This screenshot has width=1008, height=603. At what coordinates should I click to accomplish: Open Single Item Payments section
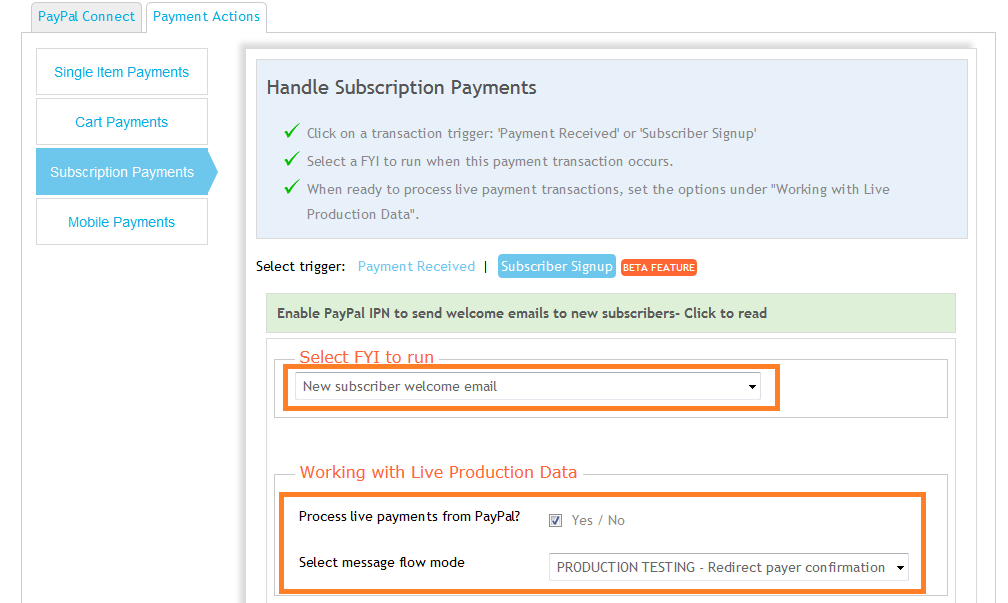[x=122, y=72]
